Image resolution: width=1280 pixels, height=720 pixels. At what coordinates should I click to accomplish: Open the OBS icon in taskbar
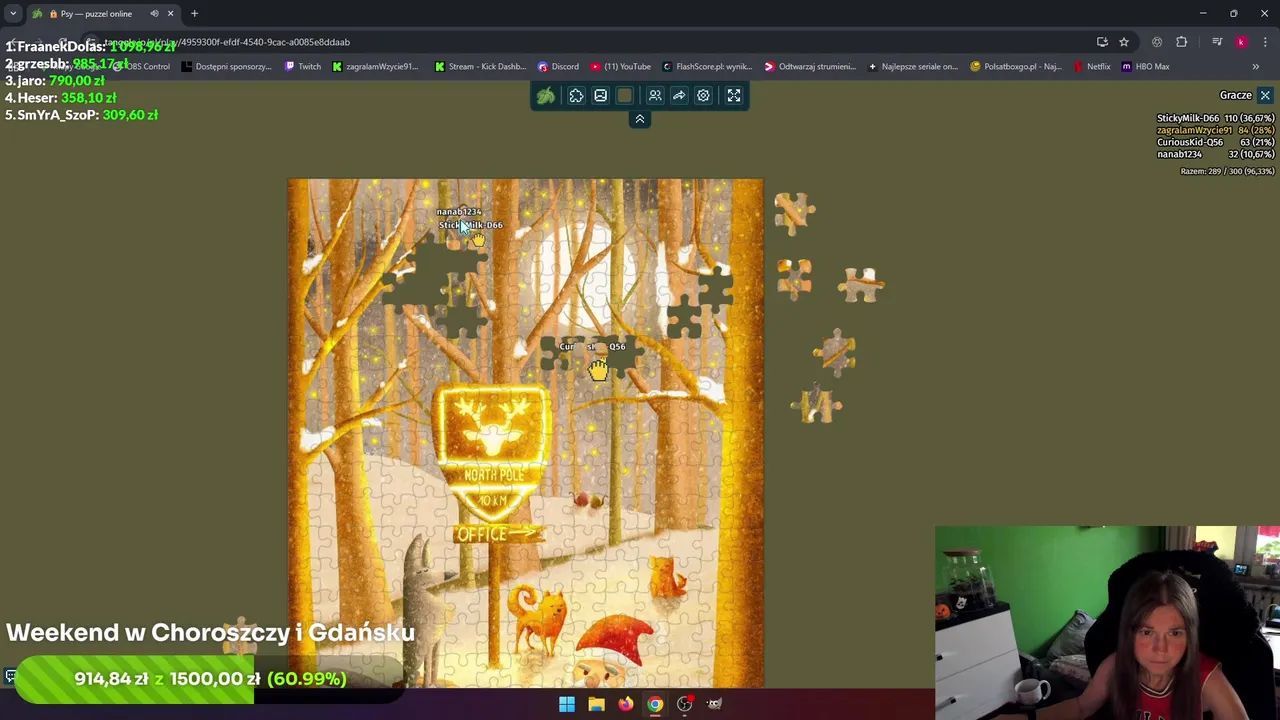pos(685,704)
